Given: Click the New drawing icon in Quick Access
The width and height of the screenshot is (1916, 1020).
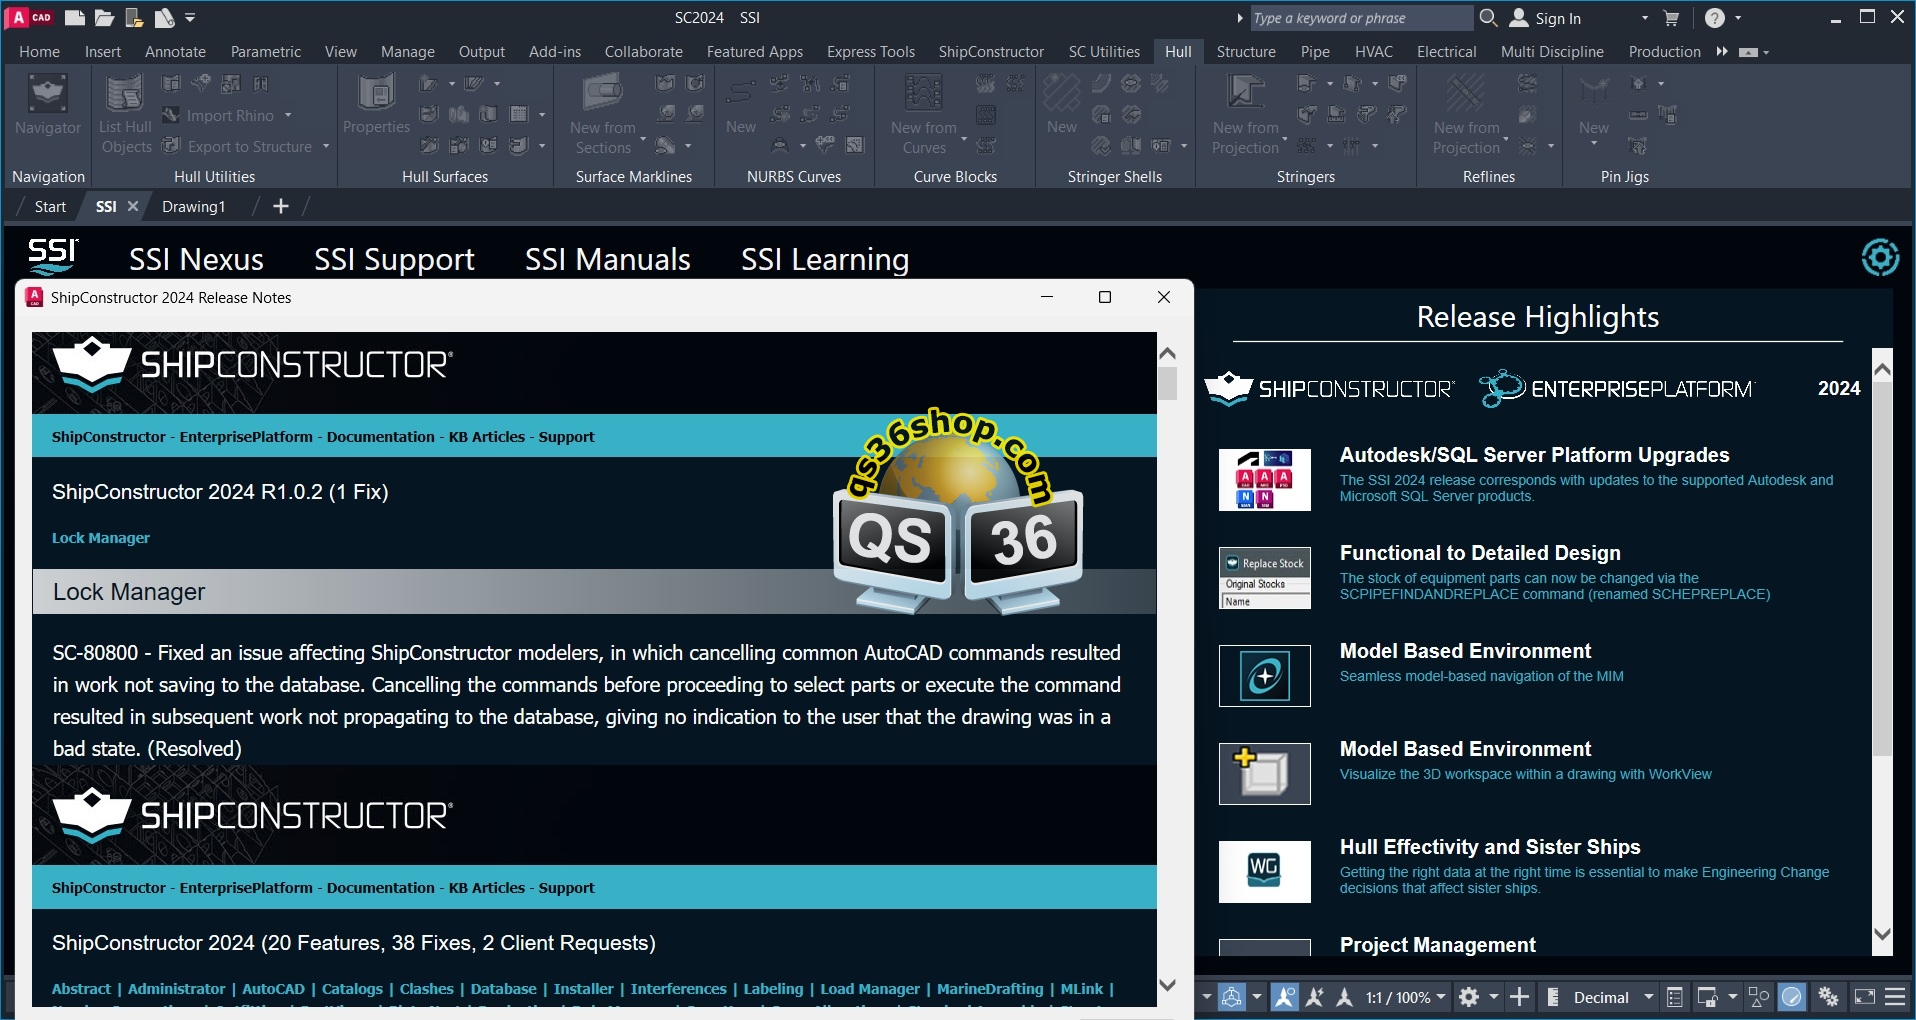Looking at the screenshot, I should (x=74, y=18).
